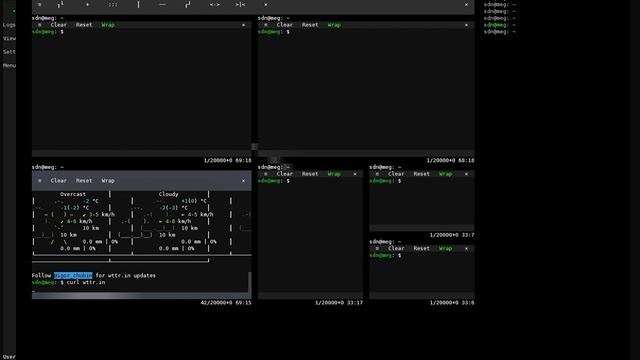Click the focused-panes counter icon in top toolbar
This screenshot has height=360, width=640.
(x=60, y=4)
